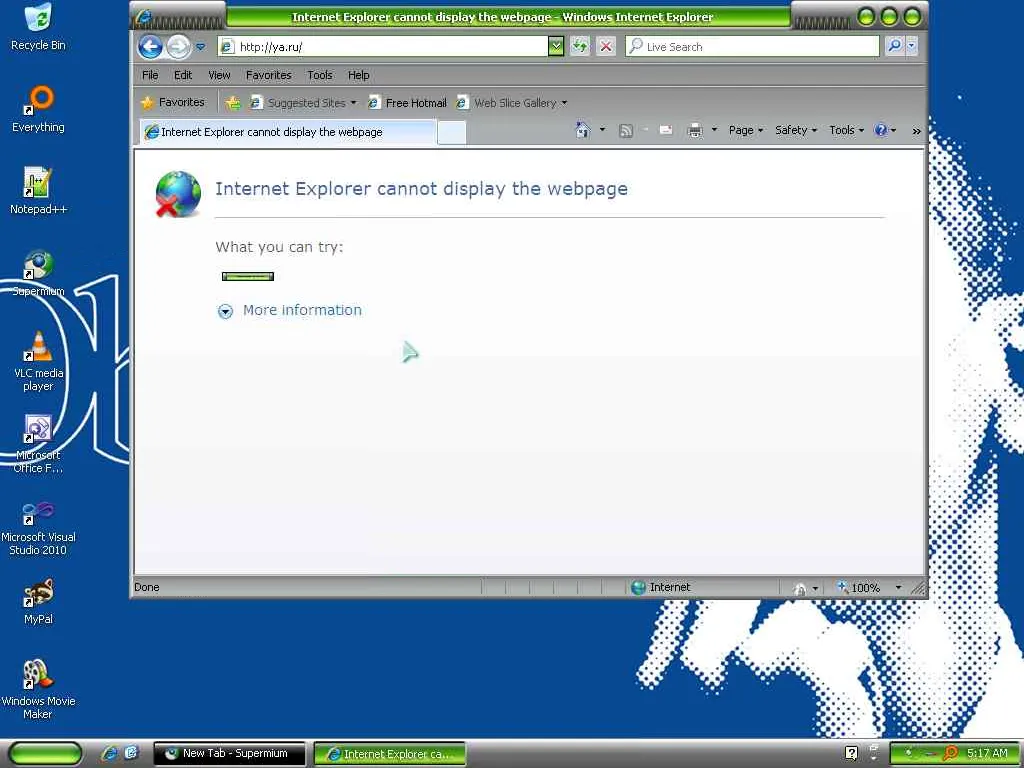Screen dimensions: 1024x768
Task: Click the second Quick Launch browser icon
Action: (x=131, y=753)
